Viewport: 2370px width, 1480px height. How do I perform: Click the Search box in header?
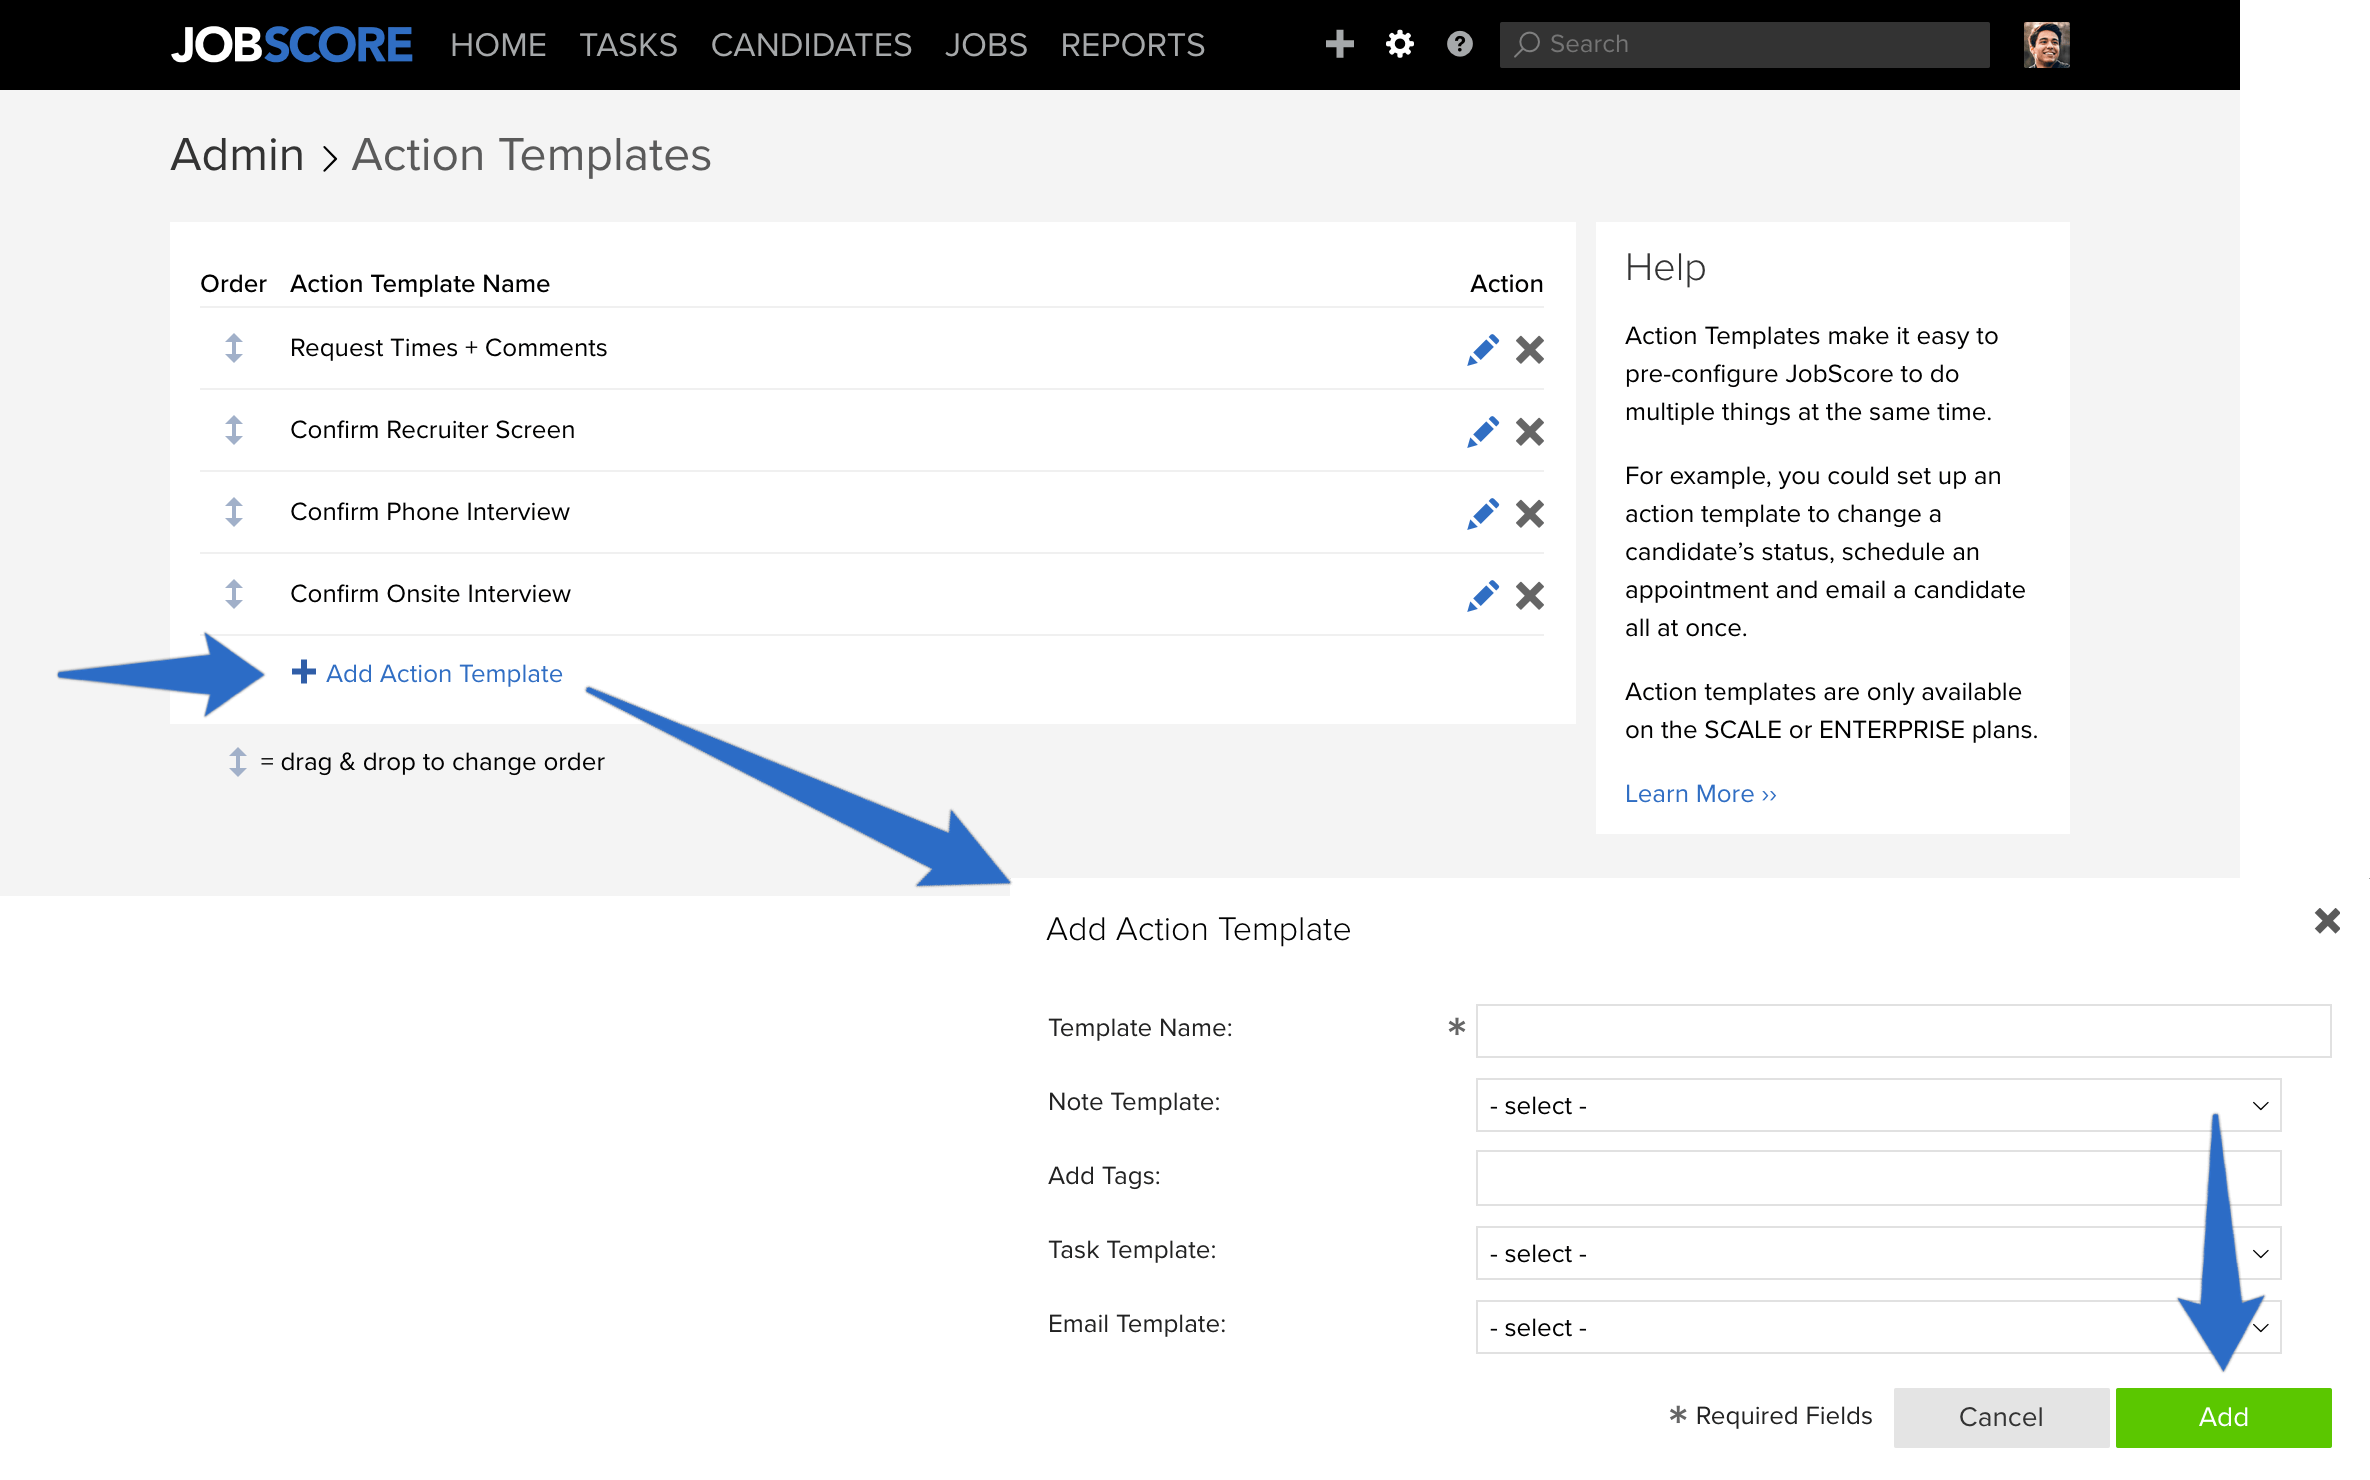point(1744,45)
